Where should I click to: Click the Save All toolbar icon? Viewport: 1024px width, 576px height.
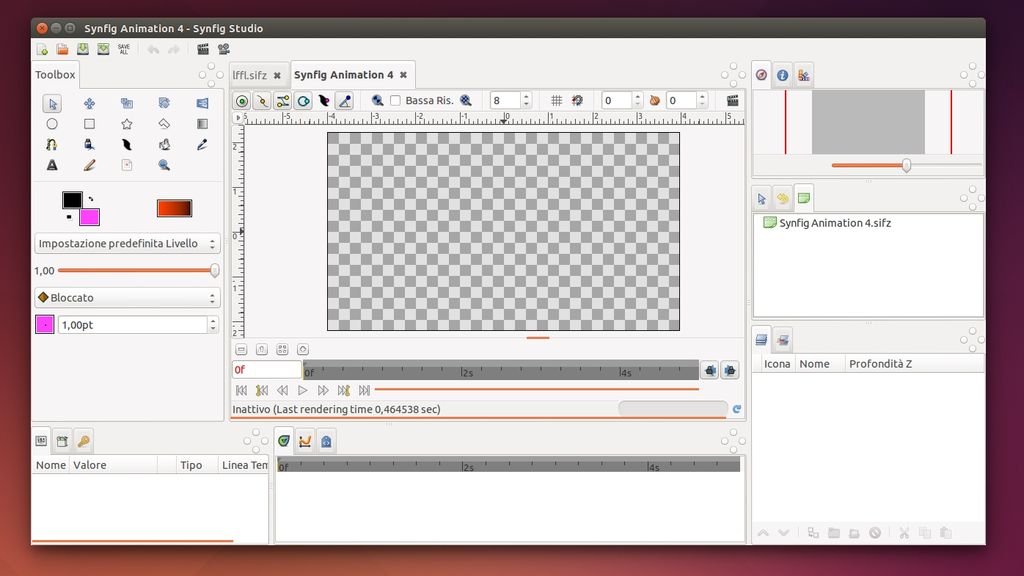click(x=124, y=49)
